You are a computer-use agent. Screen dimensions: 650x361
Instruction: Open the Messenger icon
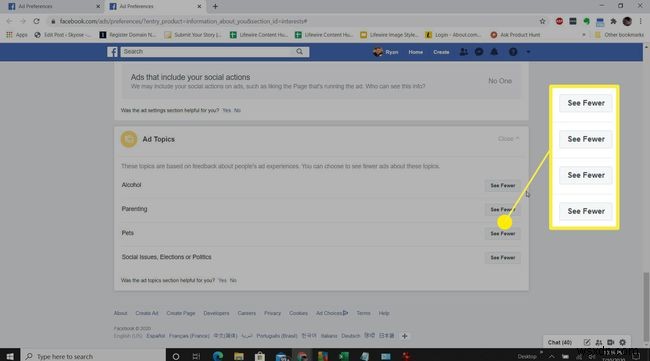tap(479, 52)
